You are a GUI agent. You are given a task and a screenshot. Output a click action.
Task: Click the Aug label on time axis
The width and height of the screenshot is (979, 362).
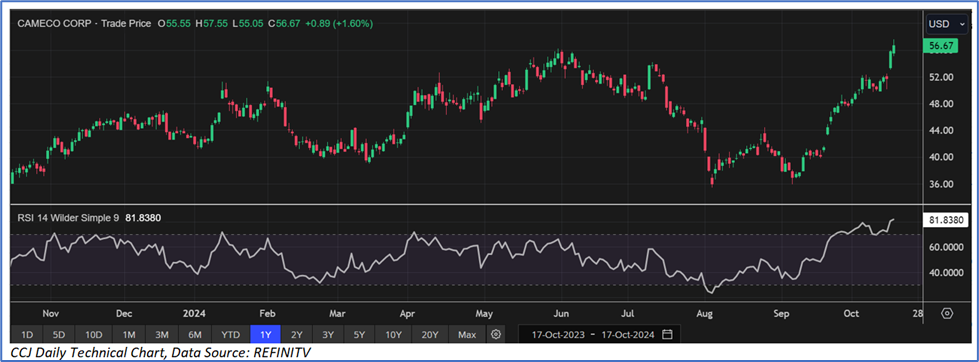(x=705, y=313)
